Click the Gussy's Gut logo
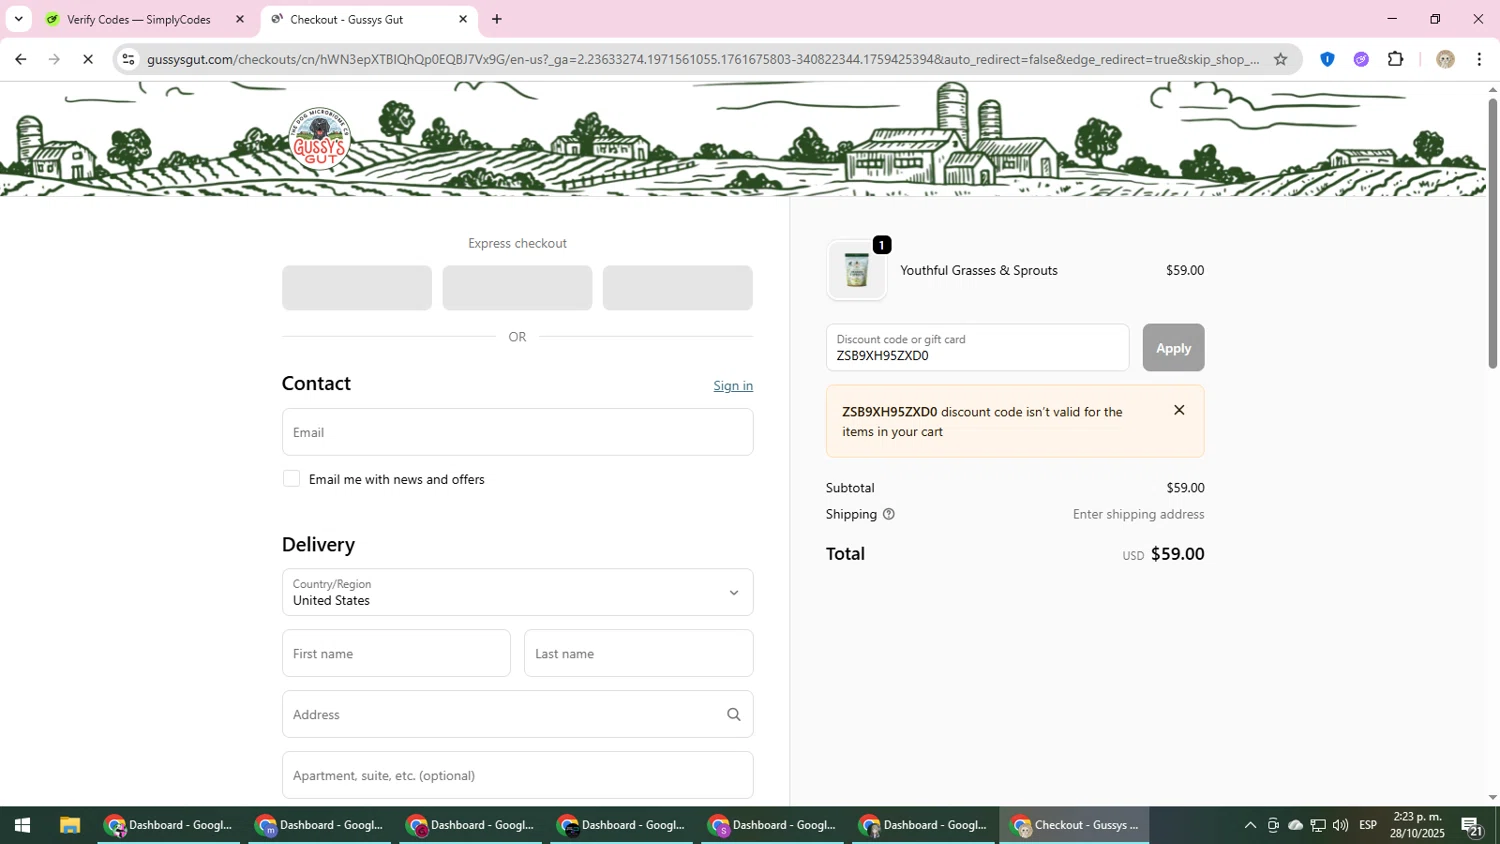 click(x=319, y=139)
